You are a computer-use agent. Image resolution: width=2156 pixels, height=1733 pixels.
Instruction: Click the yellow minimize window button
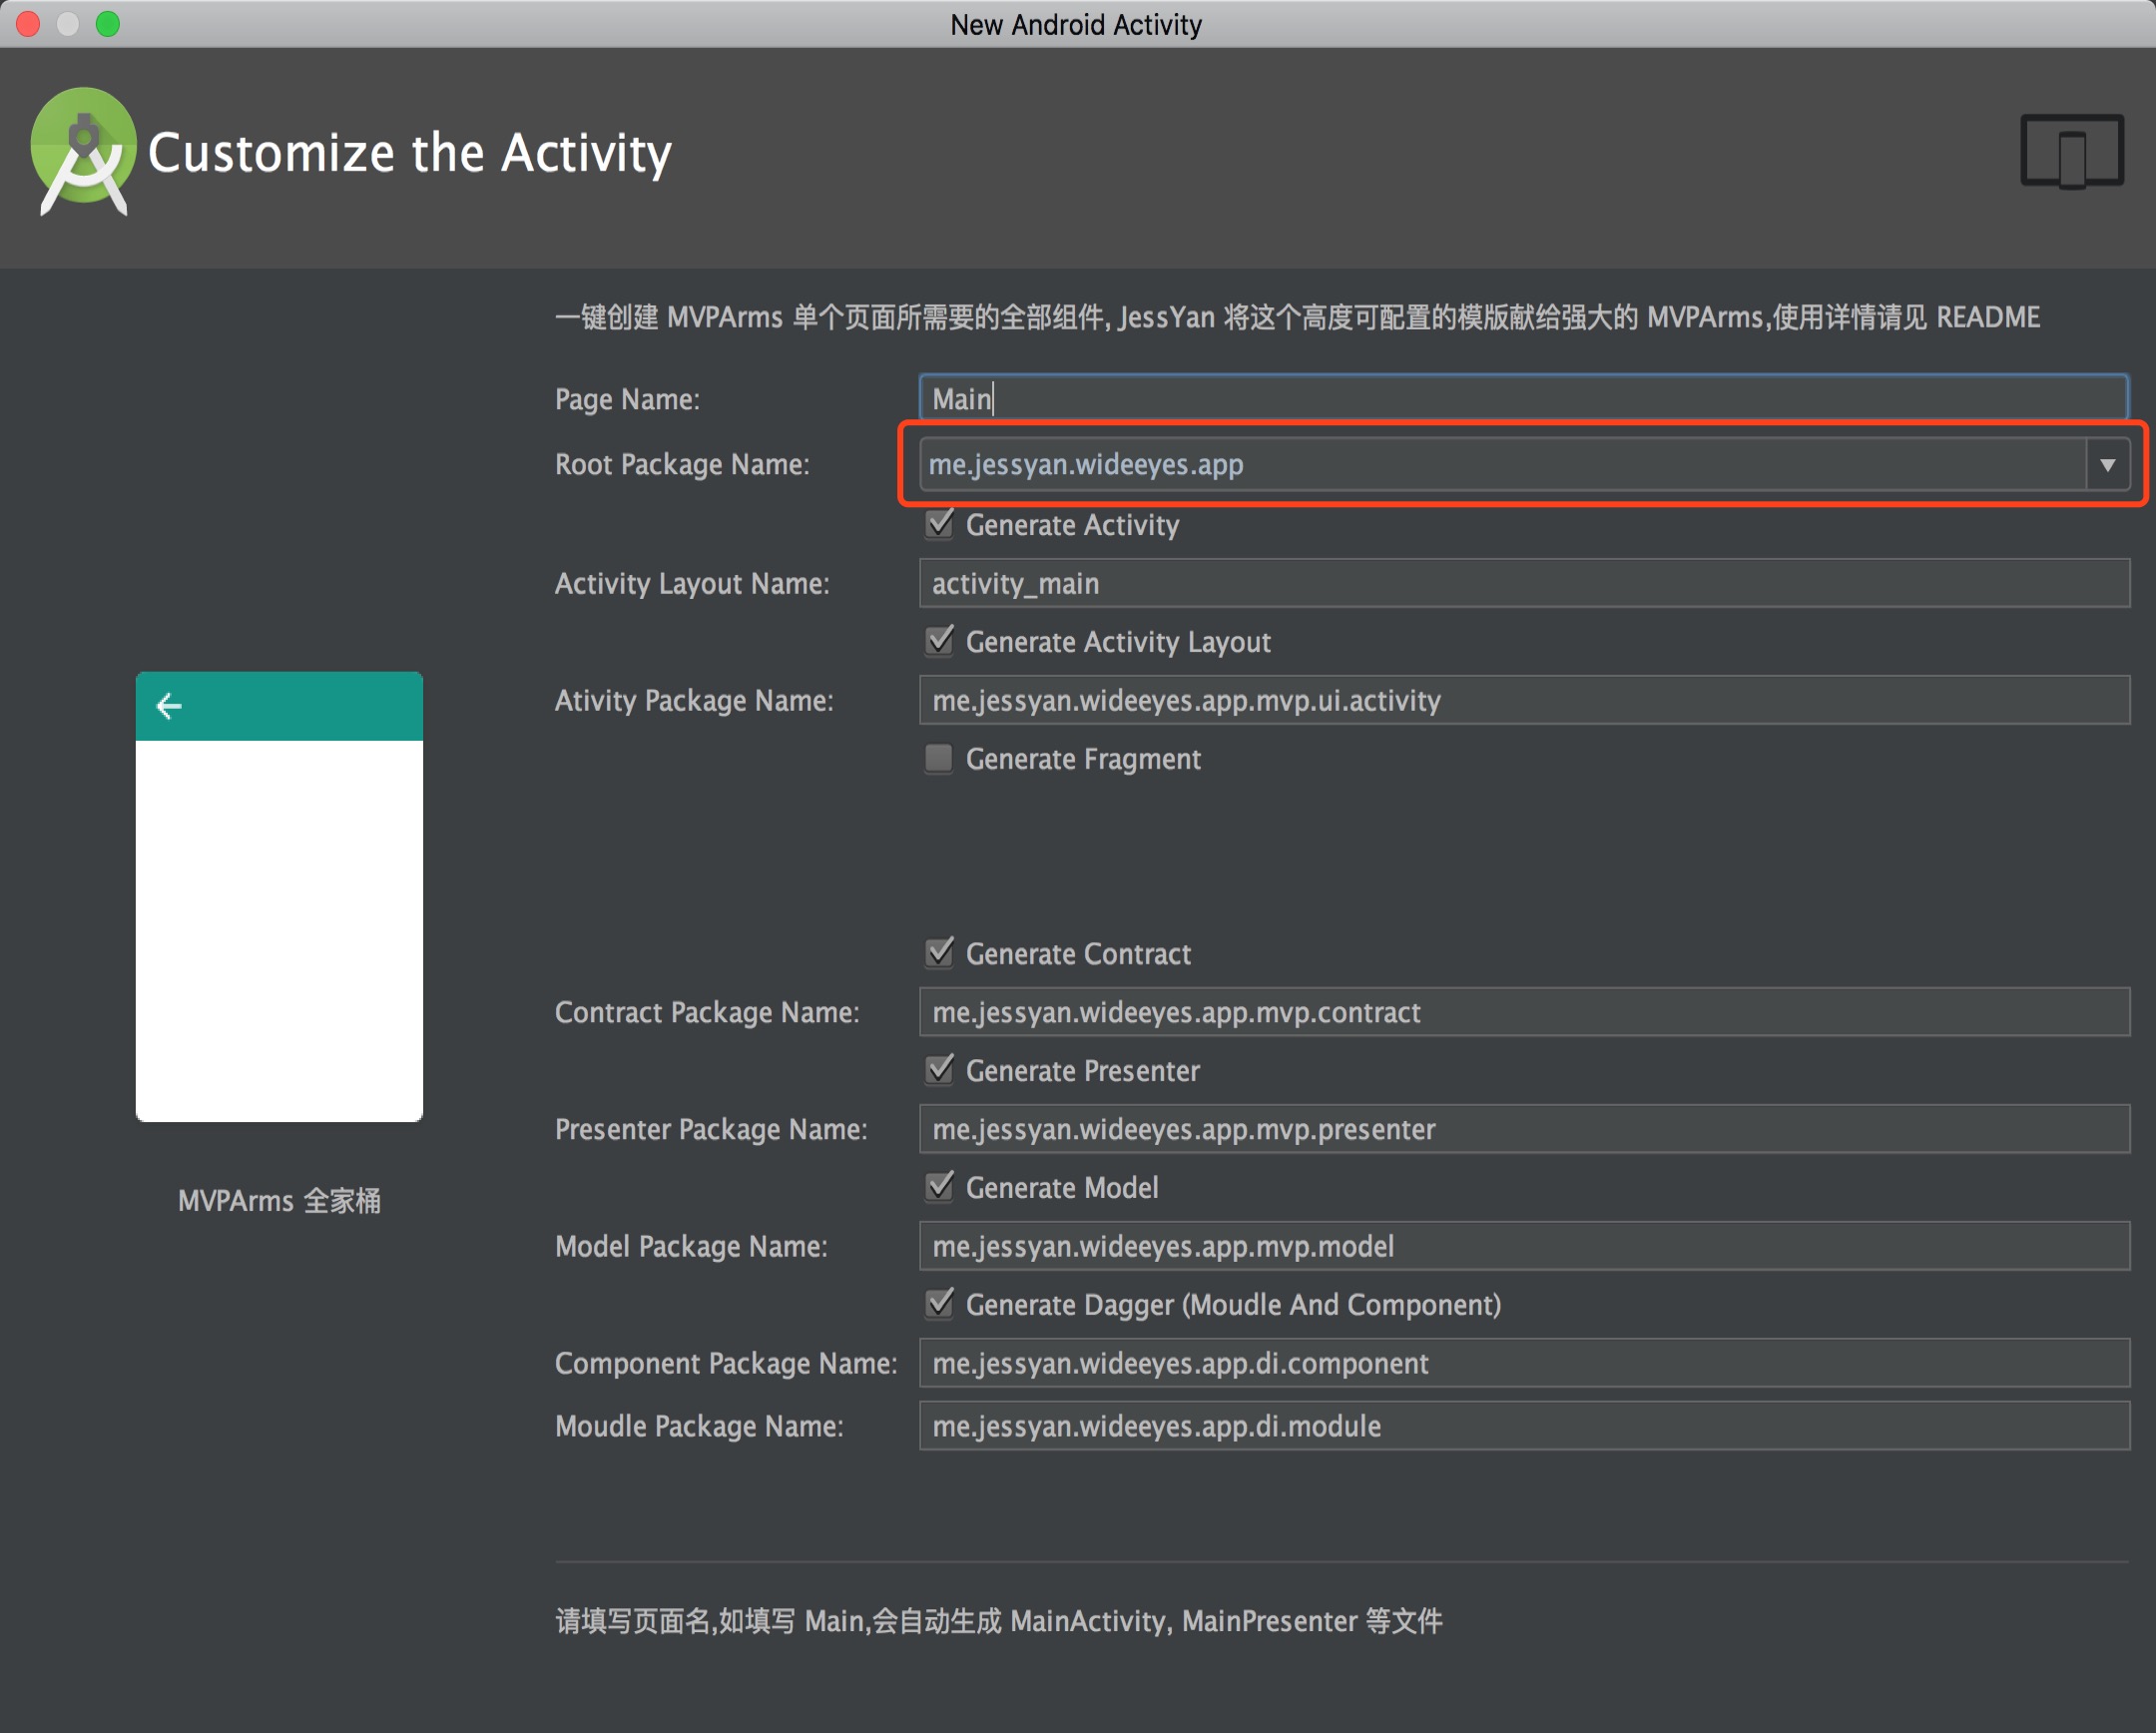(68, 23)
